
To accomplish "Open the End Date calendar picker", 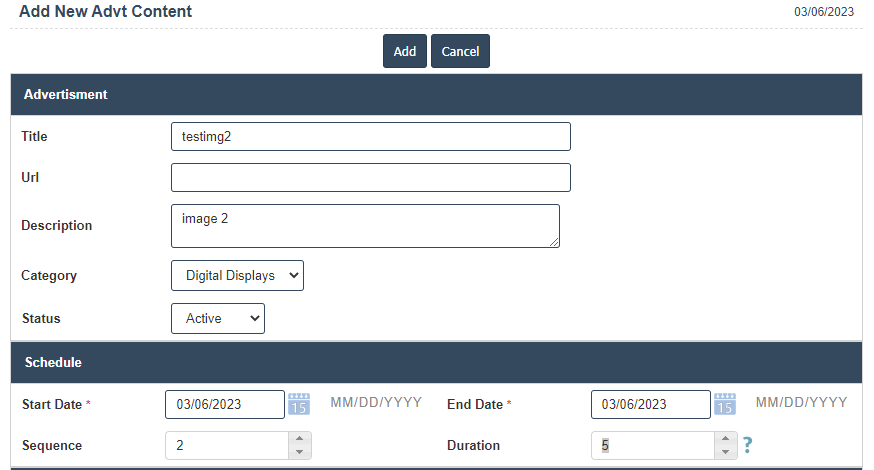I will click(x=725, y=404).
